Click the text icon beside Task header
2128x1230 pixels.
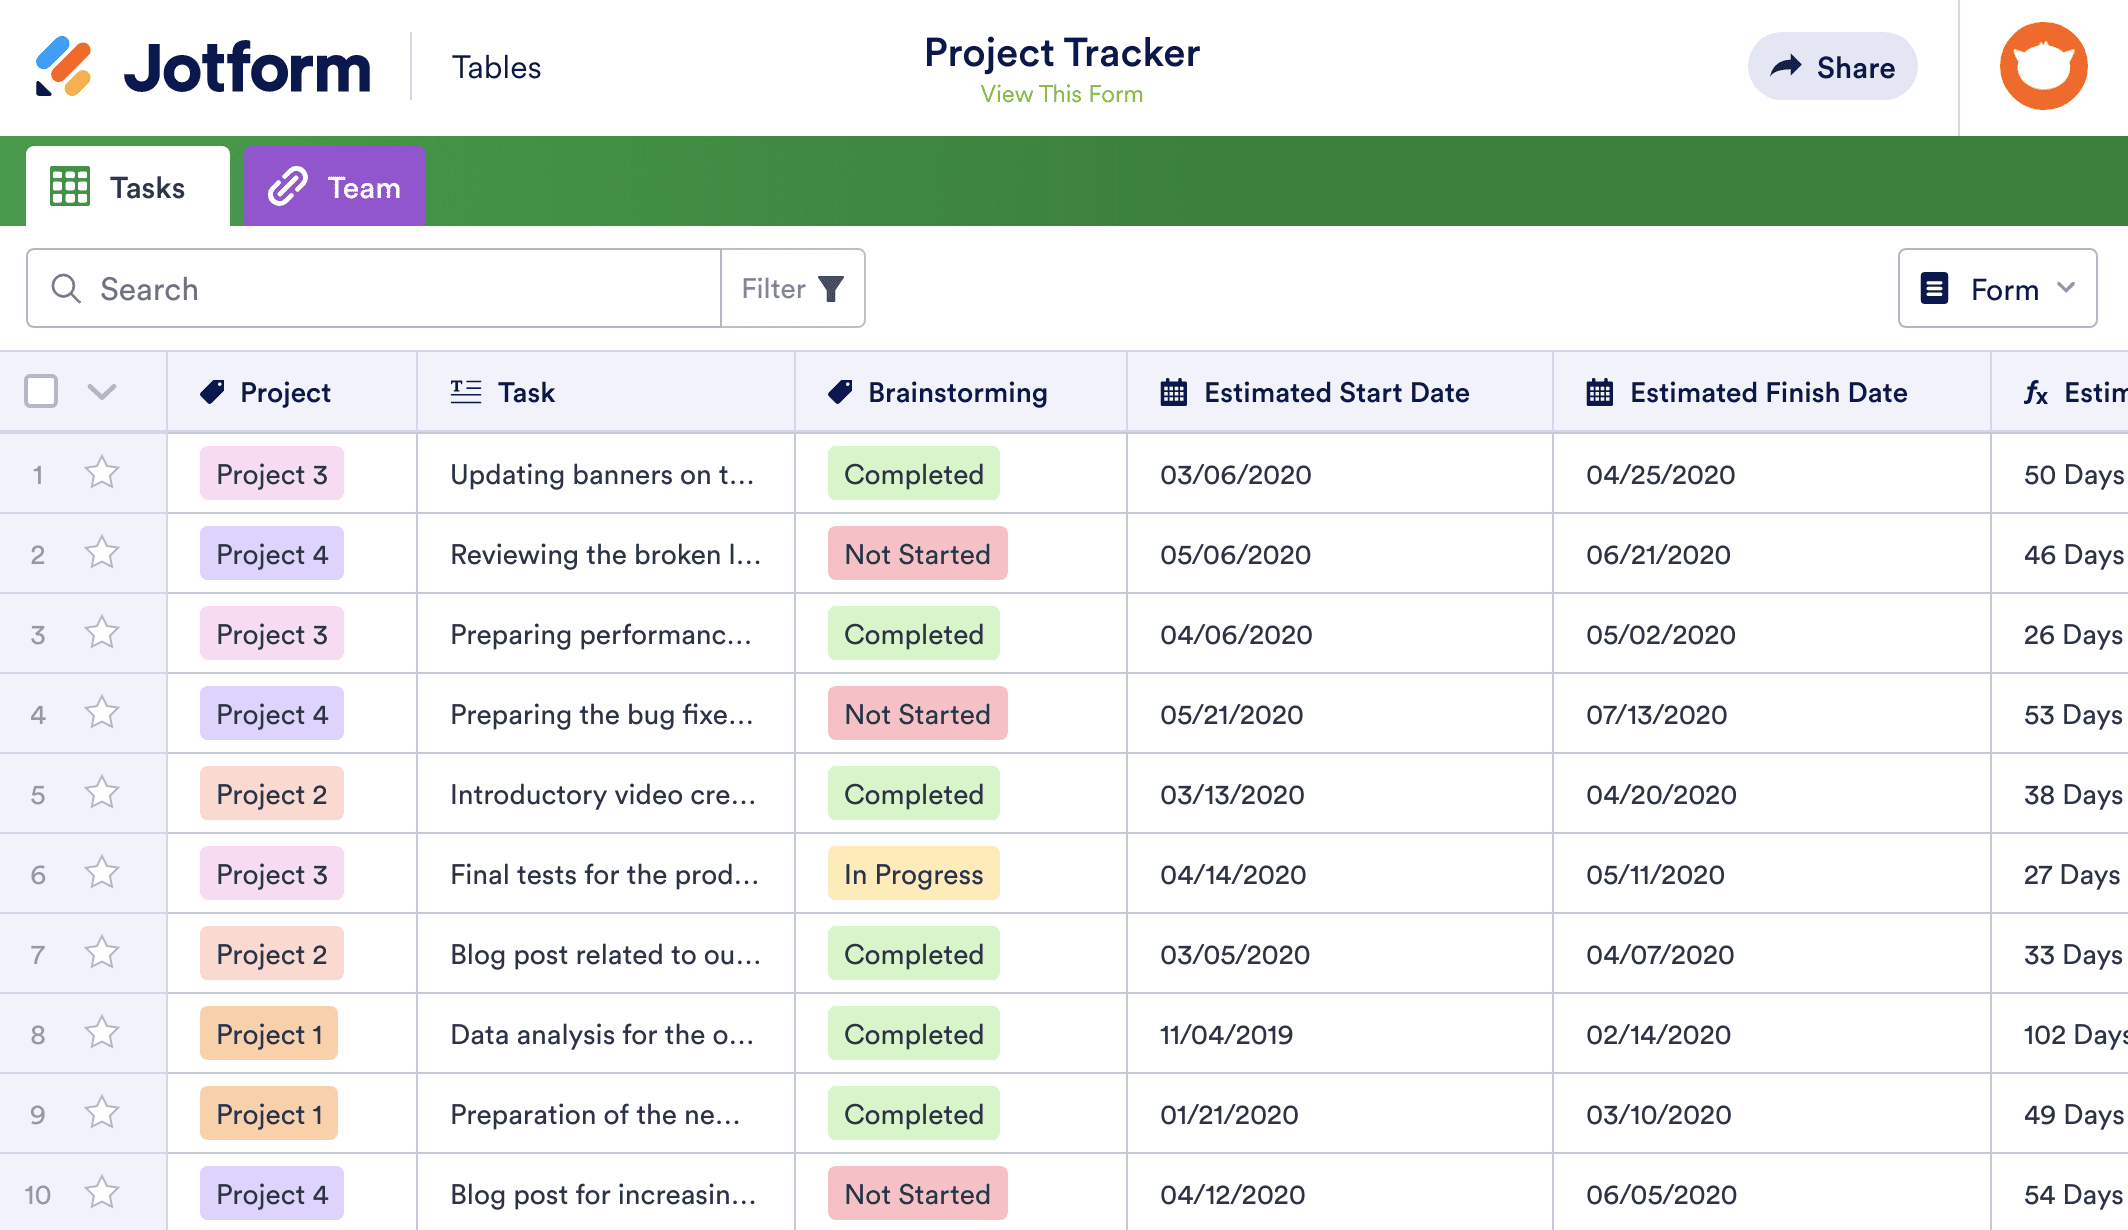coord(466,393)
